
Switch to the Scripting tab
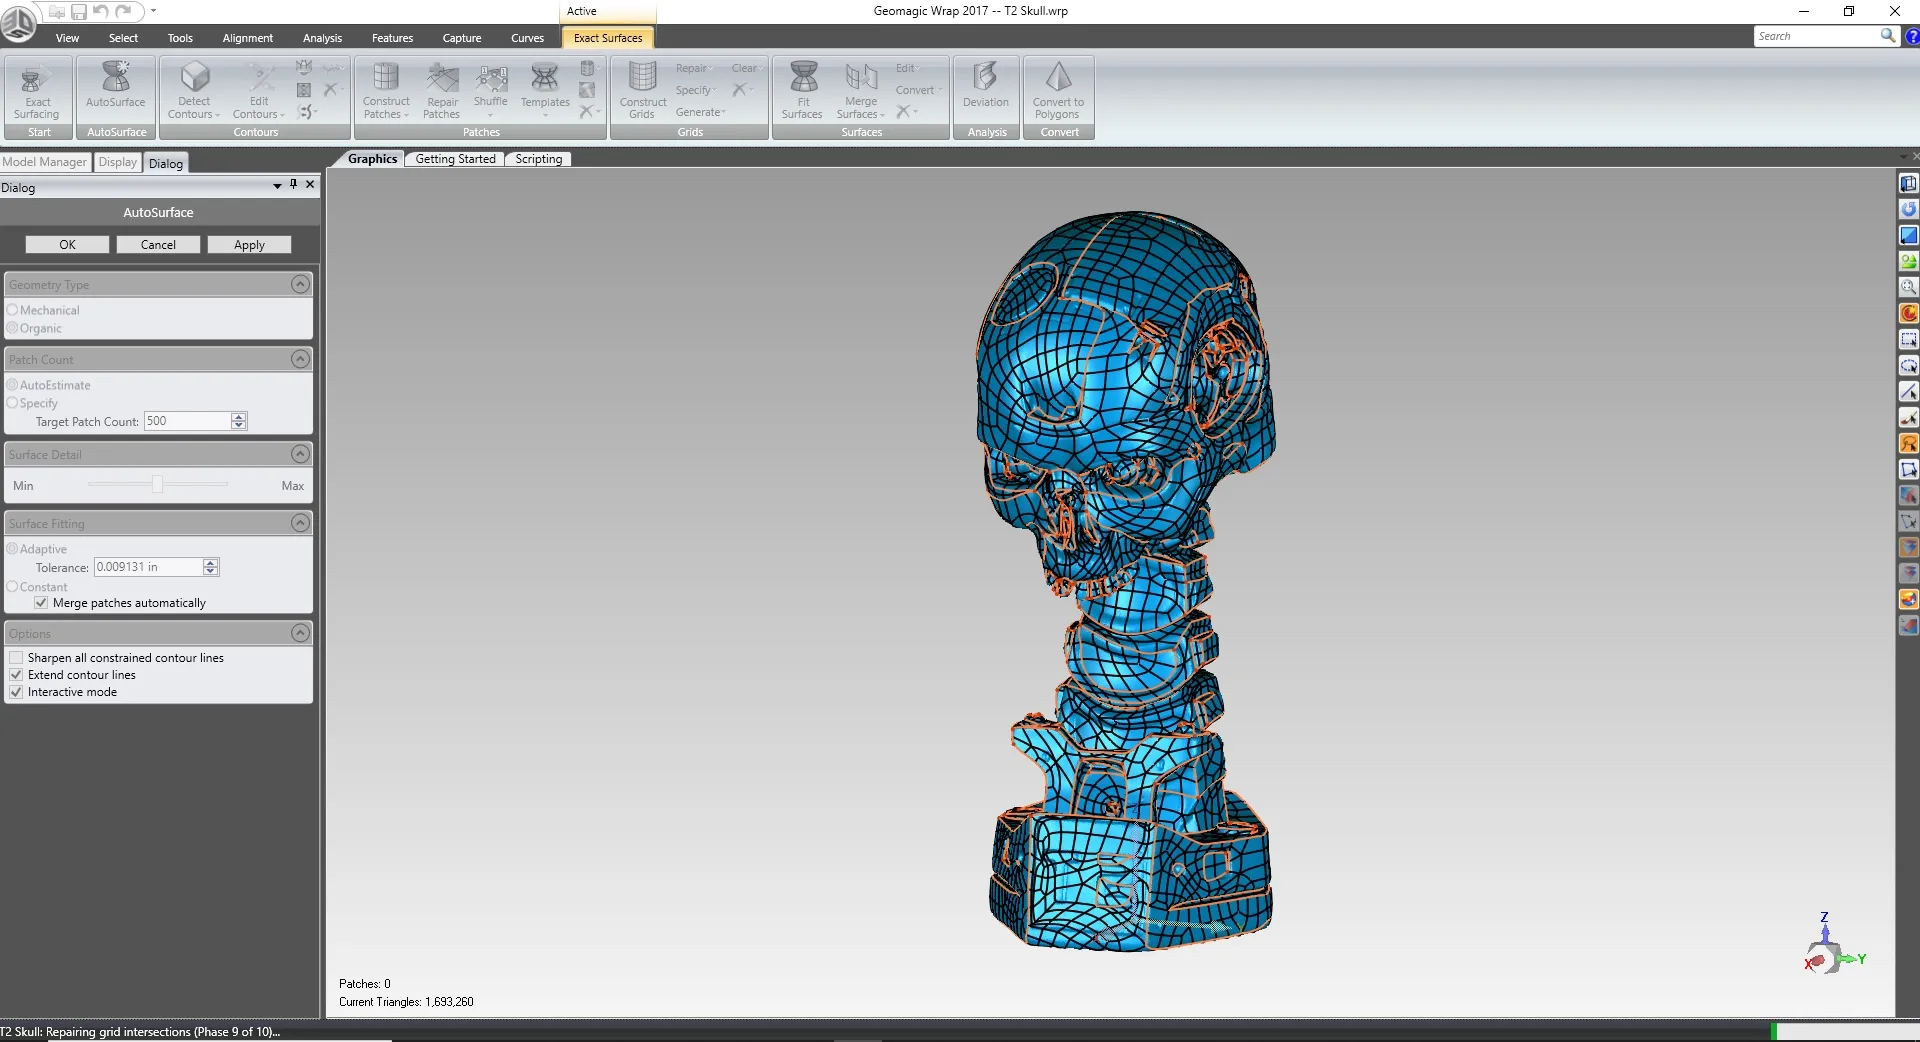pos(538,159)
